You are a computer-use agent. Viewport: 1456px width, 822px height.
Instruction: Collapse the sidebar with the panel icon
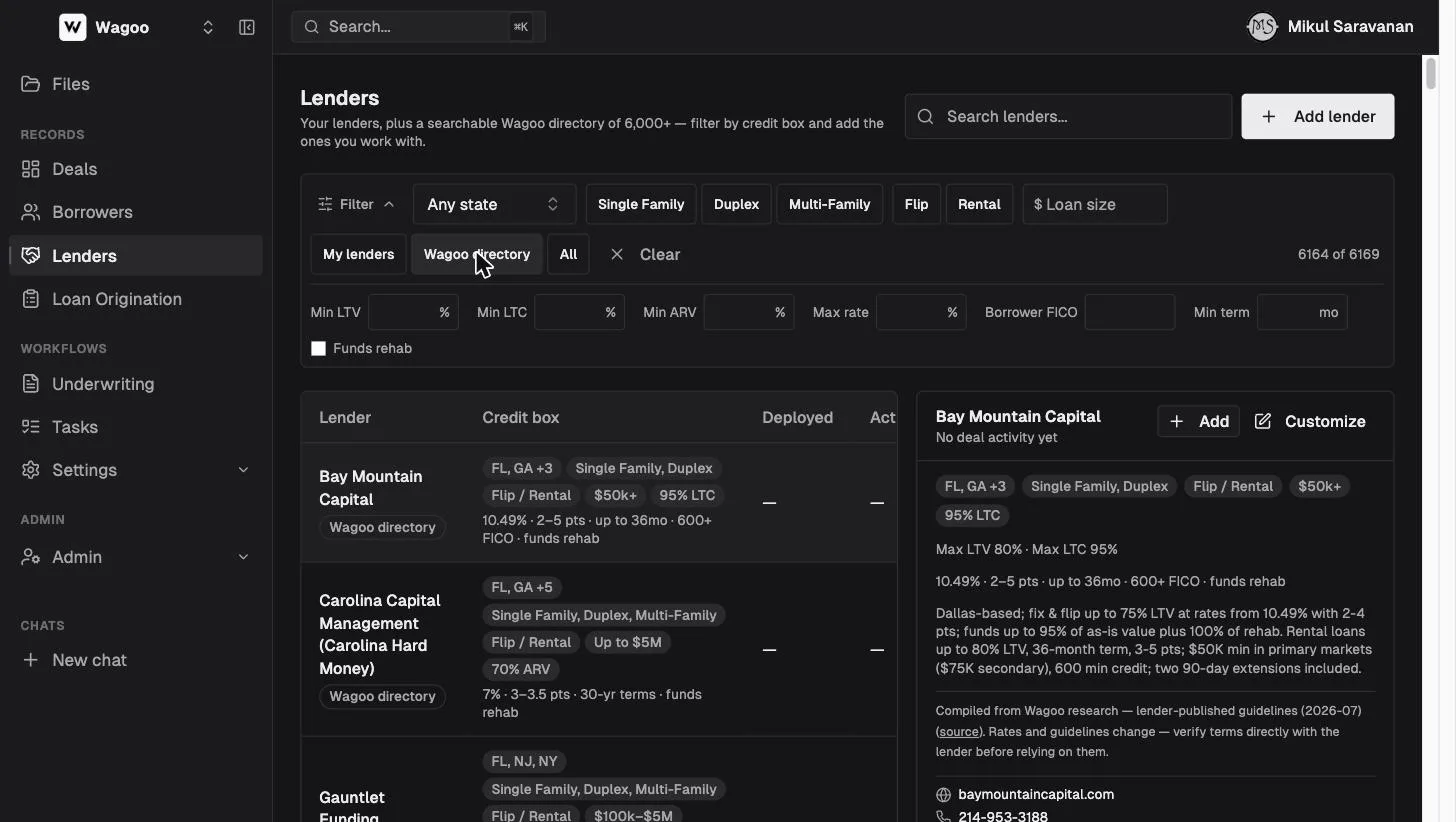(x=247, y=27)
